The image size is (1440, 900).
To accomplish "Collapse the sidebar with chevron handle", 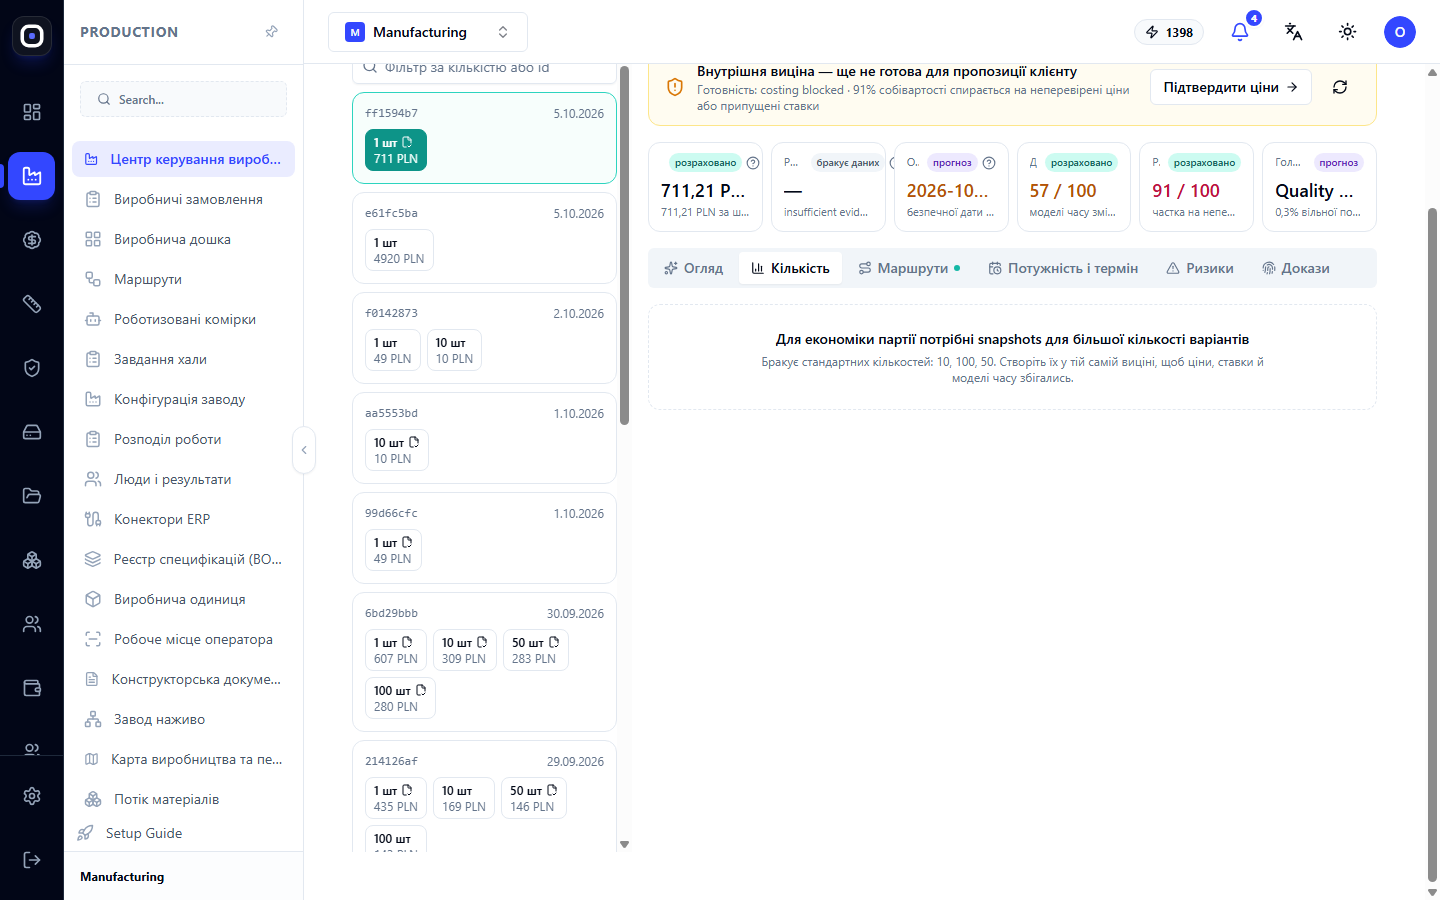I will click(304, 450).
